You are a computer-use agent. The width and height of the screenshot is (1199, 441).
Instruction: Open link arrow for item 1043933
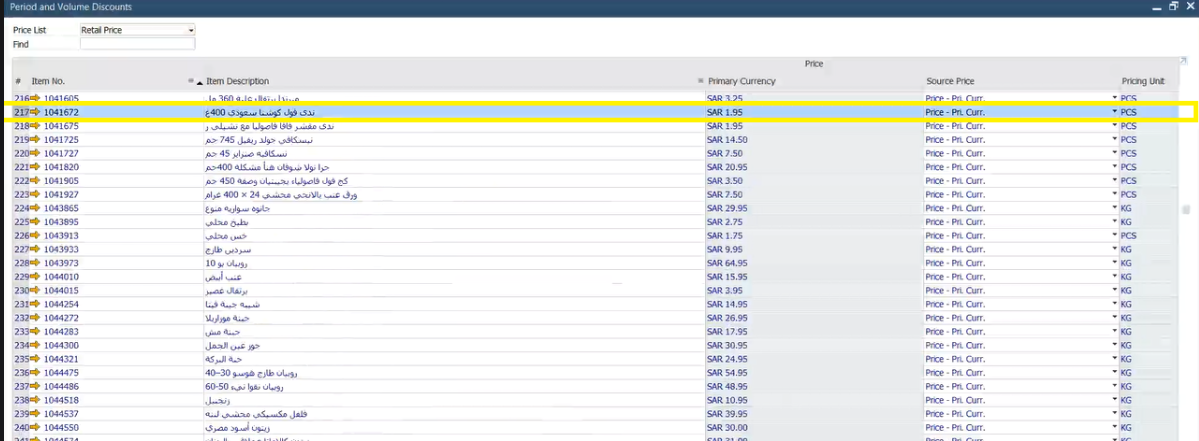(34, 250)
